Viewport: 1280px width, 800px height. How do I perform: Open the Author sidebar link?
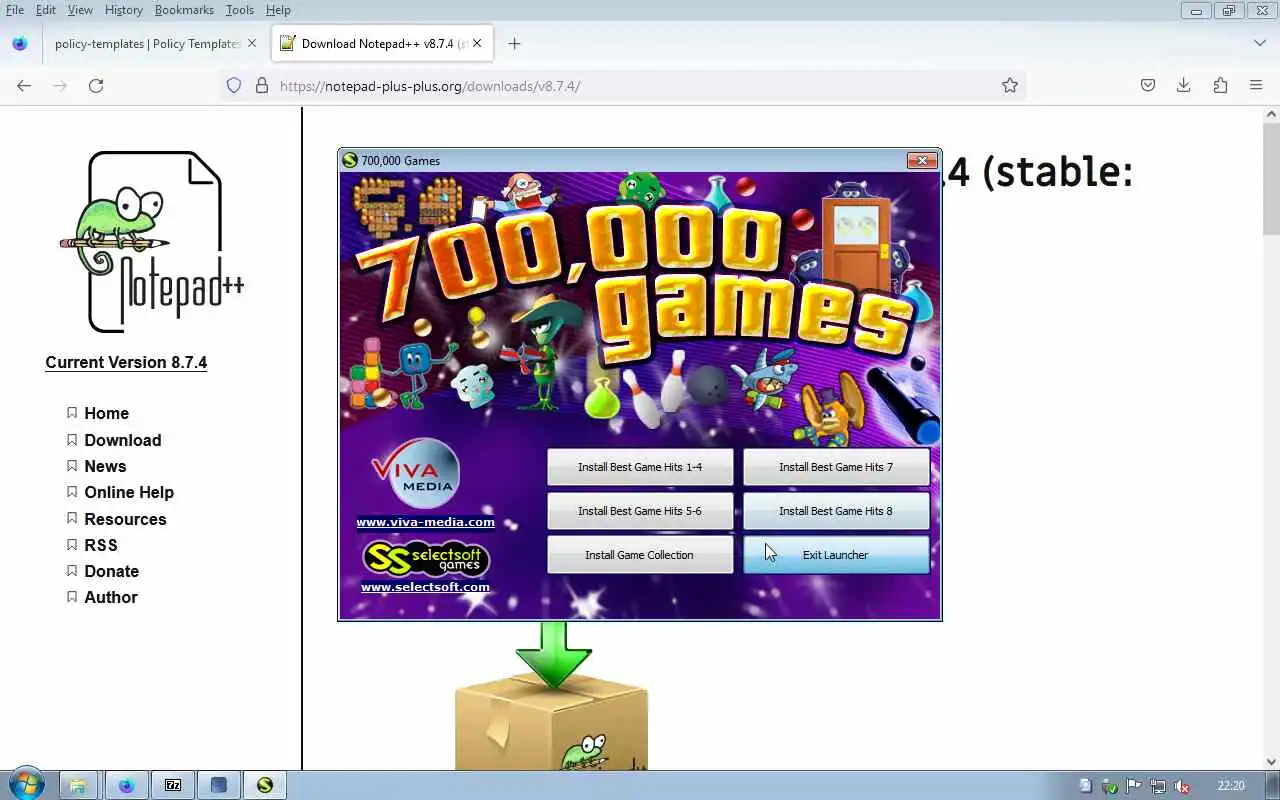111,597
